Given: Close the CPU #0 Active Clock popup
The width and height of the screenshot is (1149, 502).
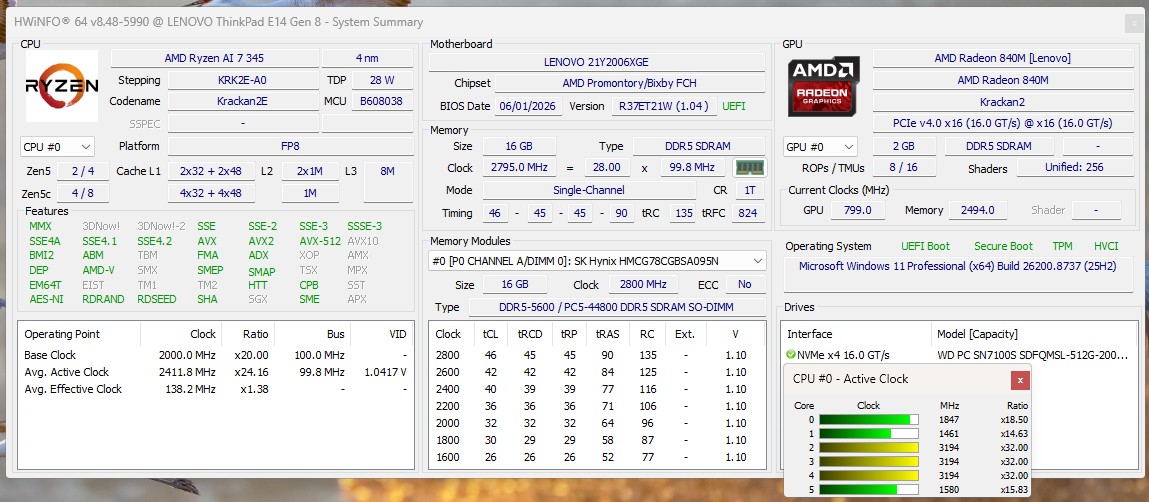Looking at the screenshot, I should (1019, 380).
